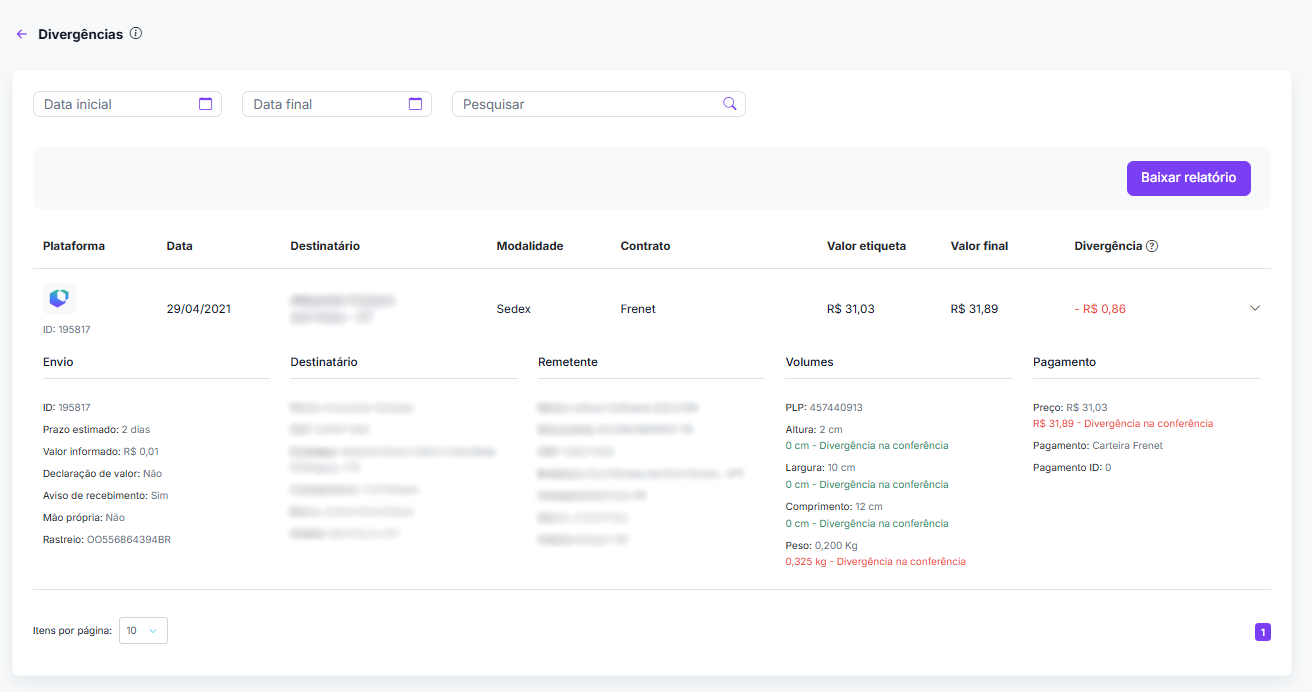Viewport: 1312px width, 692px height.
Task: Open calendar icon in Data final field
Action: (415, 104)
